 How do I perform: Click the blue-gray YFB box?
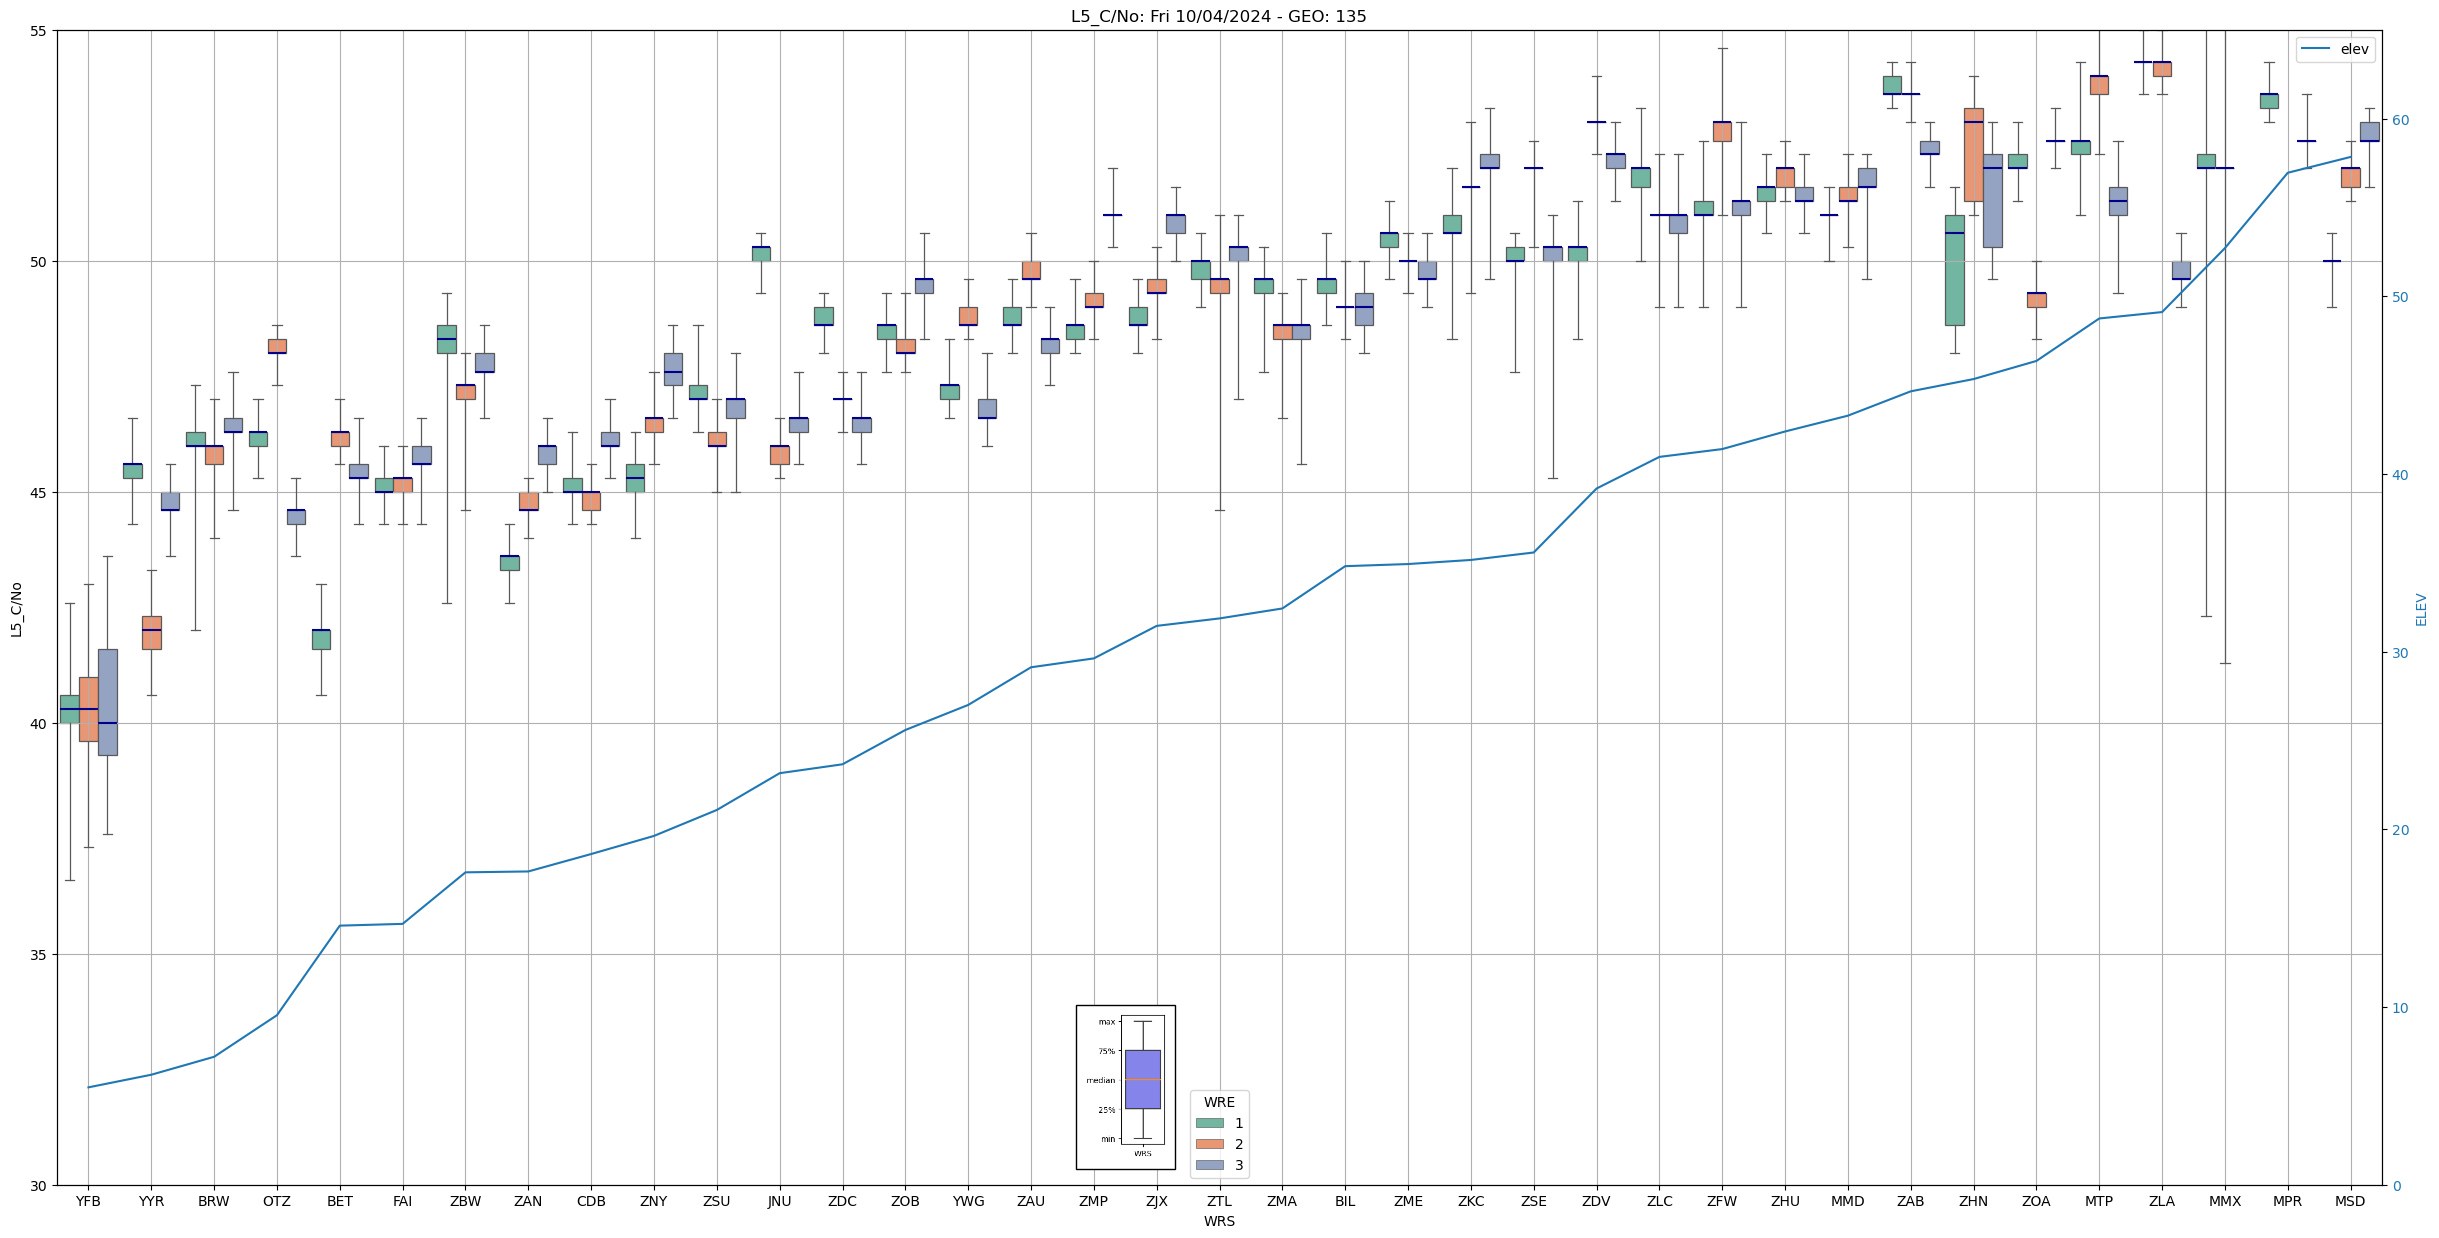(108, 702)
